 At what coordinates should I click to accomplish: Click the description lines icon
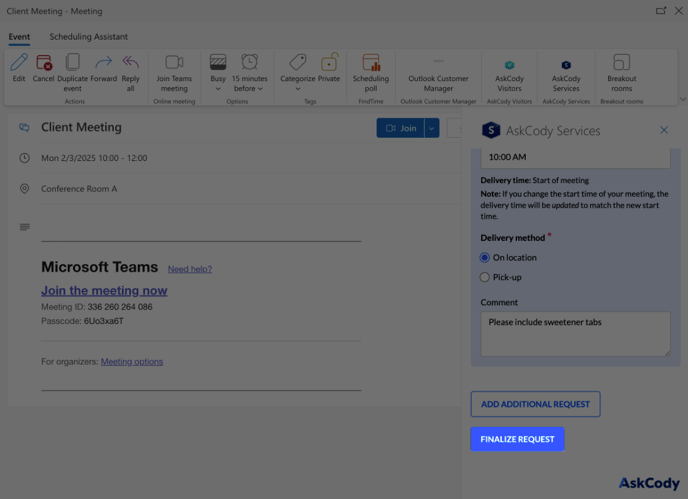point(25,227)
